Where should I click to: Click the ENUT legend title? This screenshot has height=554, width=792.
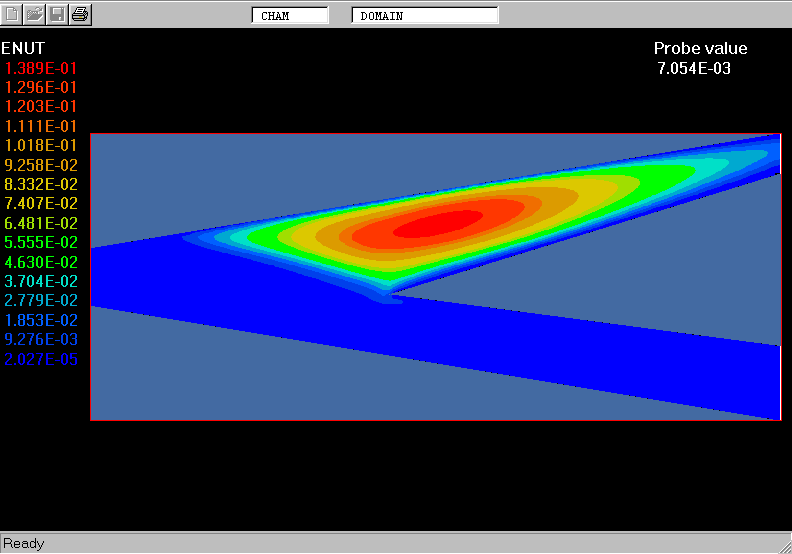[x=23, y=48]
